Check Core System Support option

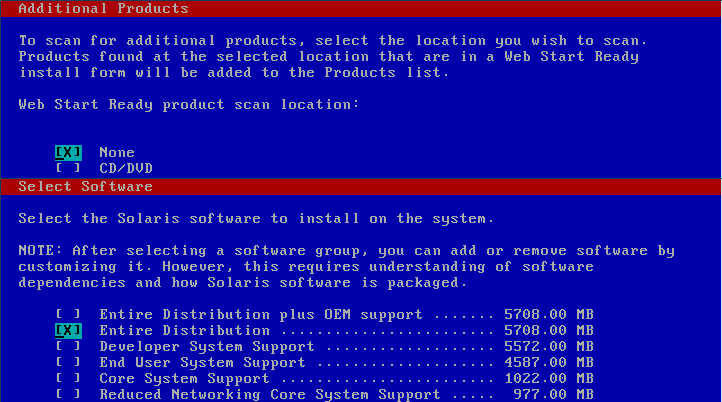(68, 378)
